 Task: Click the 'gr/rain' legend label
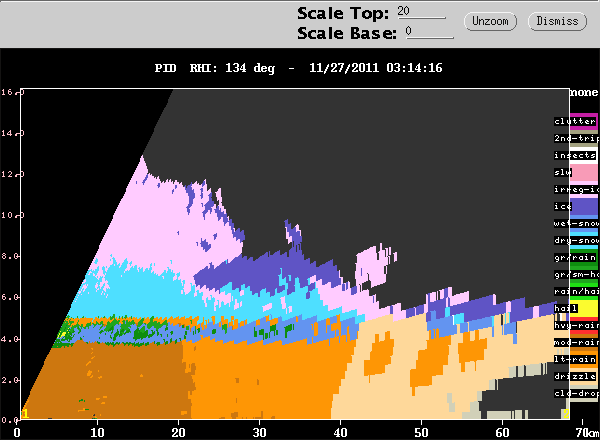(x=575, y=257)
